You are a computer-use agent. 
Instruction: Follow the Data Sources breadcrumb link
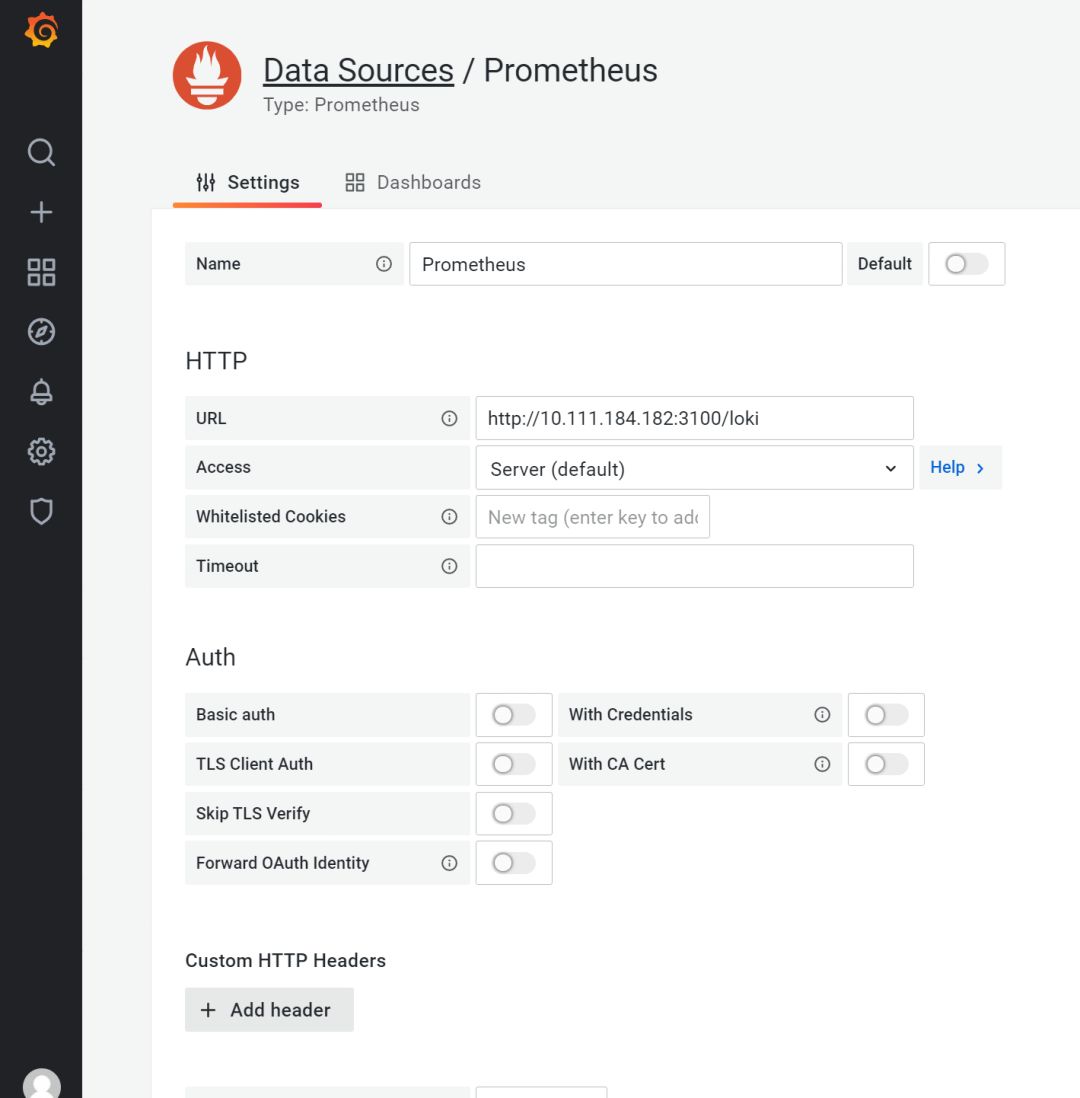pyautogui.click(x=358, y=70)
